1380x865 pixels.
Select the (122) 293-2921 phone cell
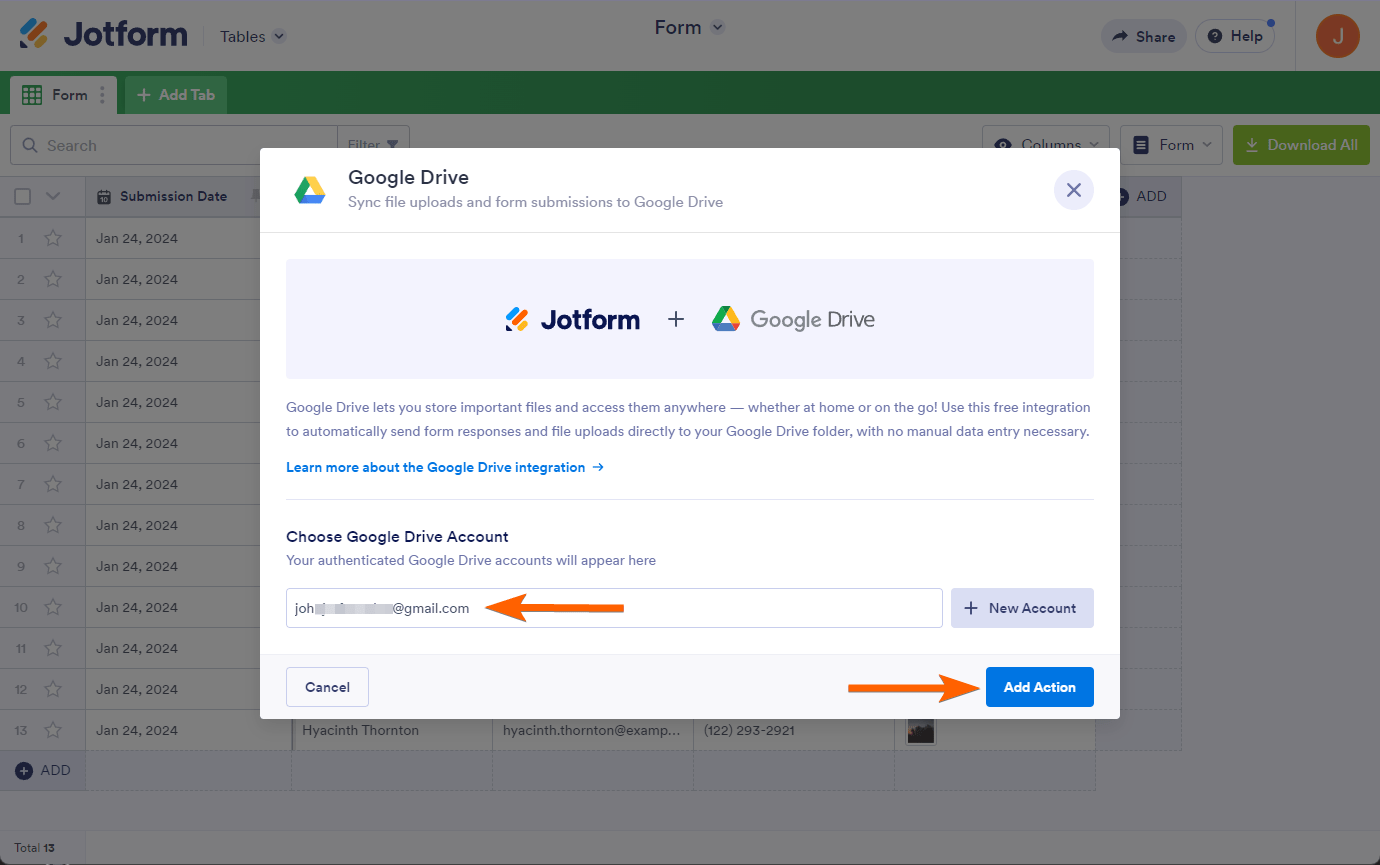pos(794,730)
